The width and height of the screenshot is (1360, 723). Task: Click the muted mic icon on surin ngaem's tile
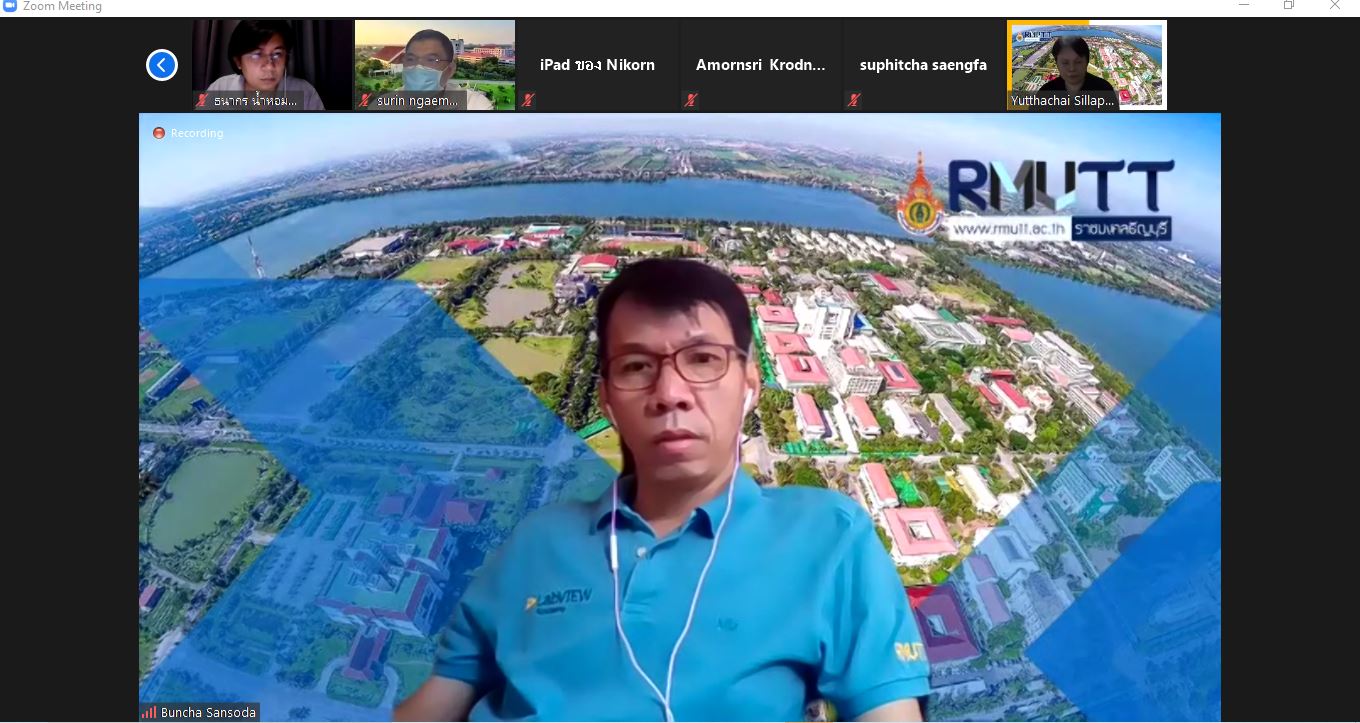(x=365, y=100)
